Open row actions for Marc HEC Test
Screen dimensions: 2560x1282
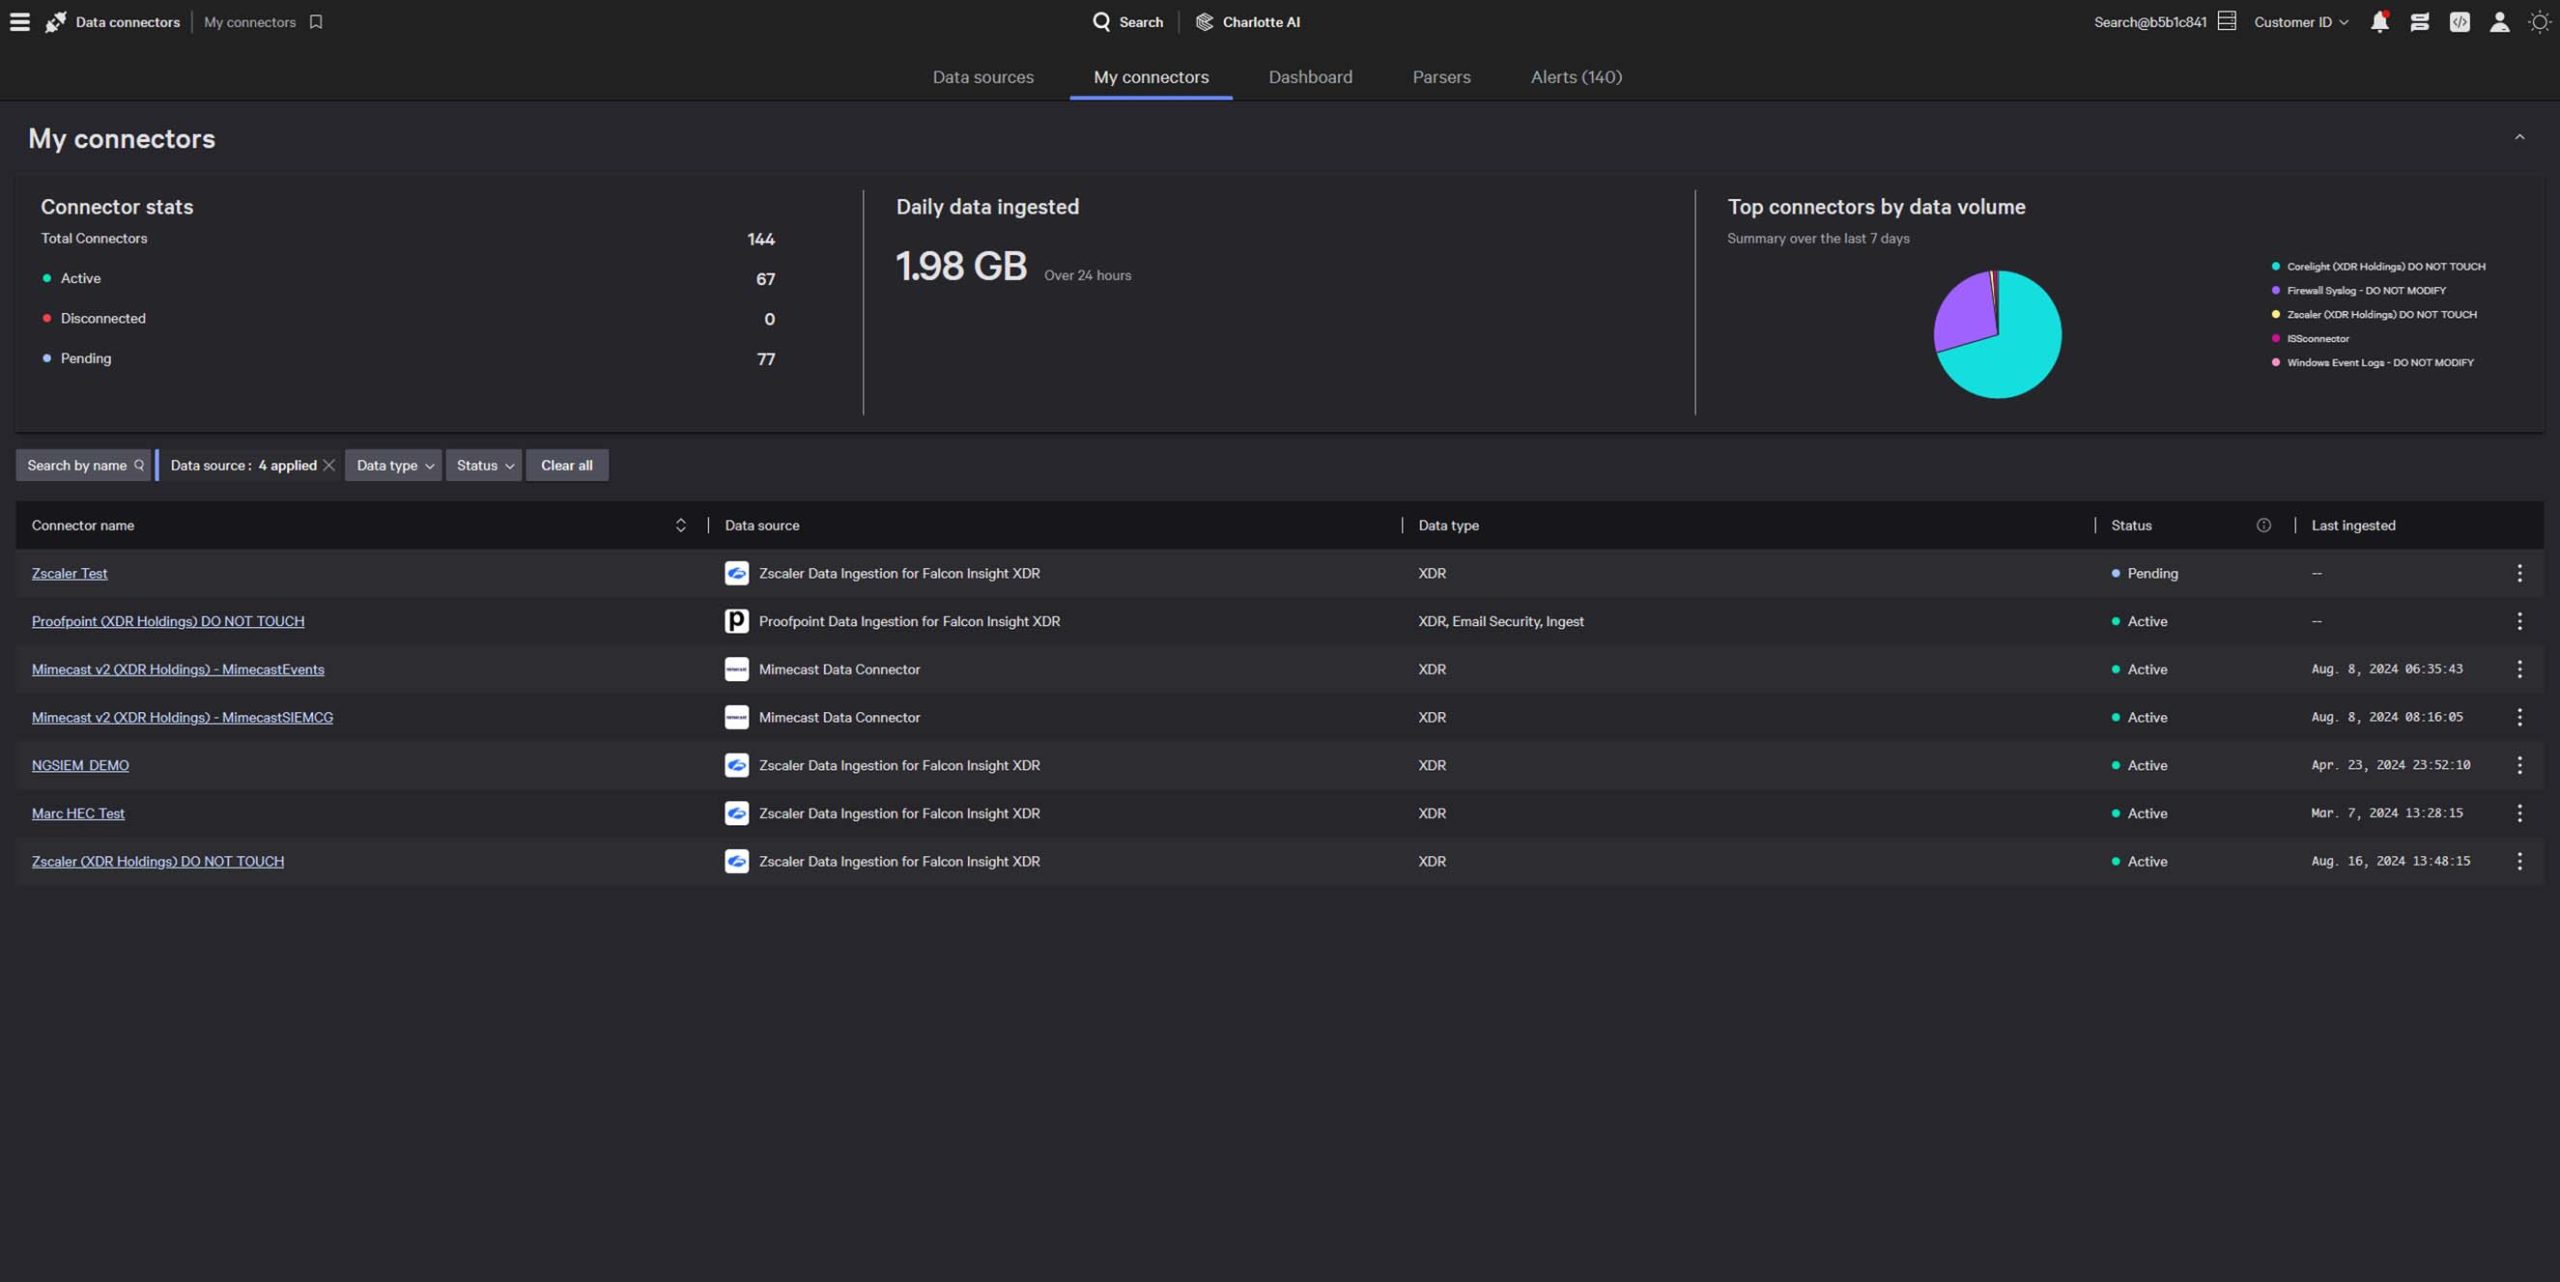2520,813
